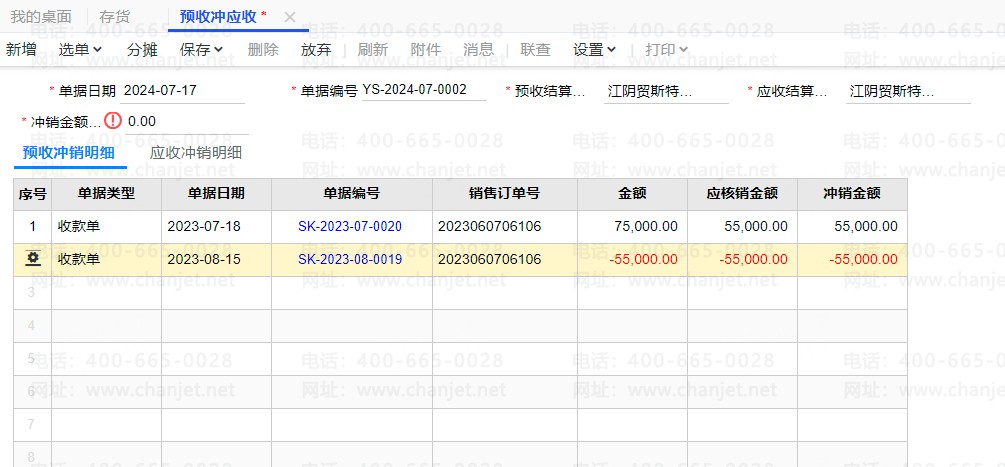
Task: Click the 应收结算 customer field
Action: point(908,91)
